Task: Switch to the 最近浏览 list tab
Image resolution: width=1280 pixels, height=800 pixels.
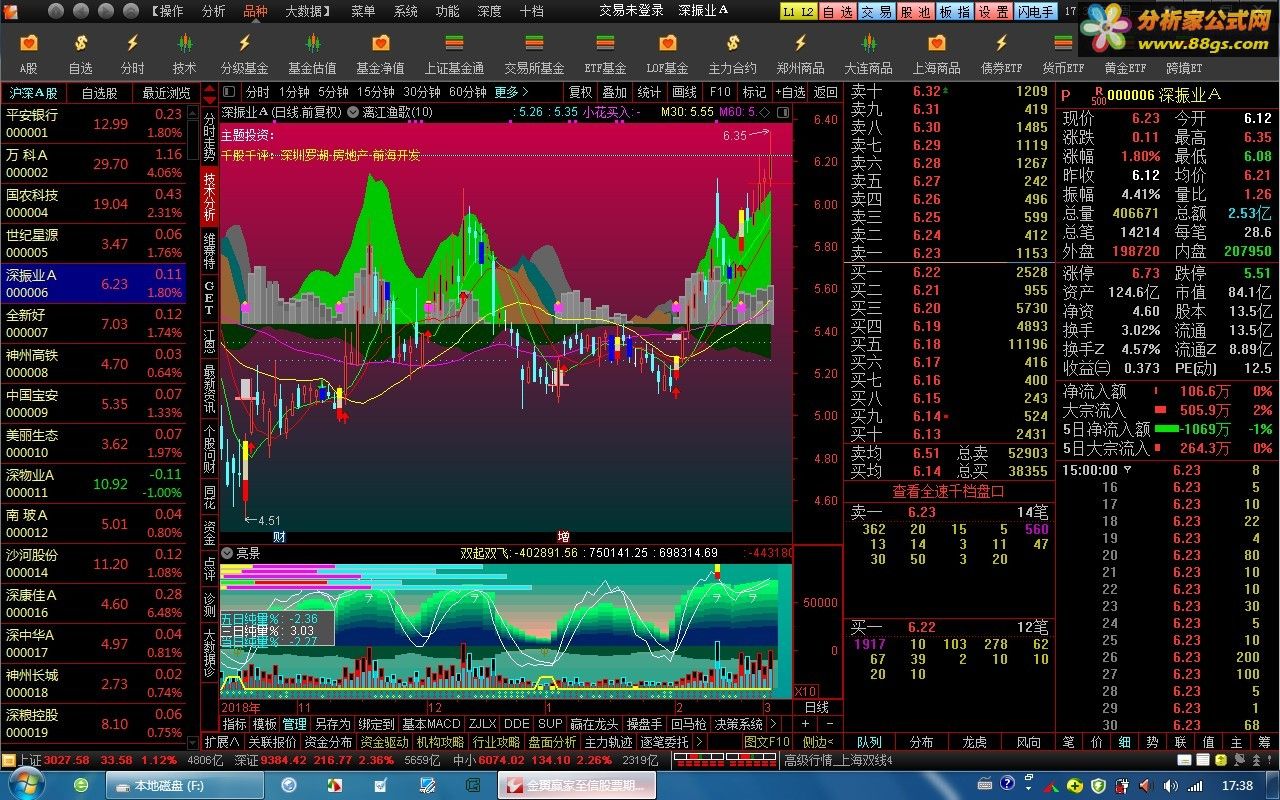Action: [166, 92]
